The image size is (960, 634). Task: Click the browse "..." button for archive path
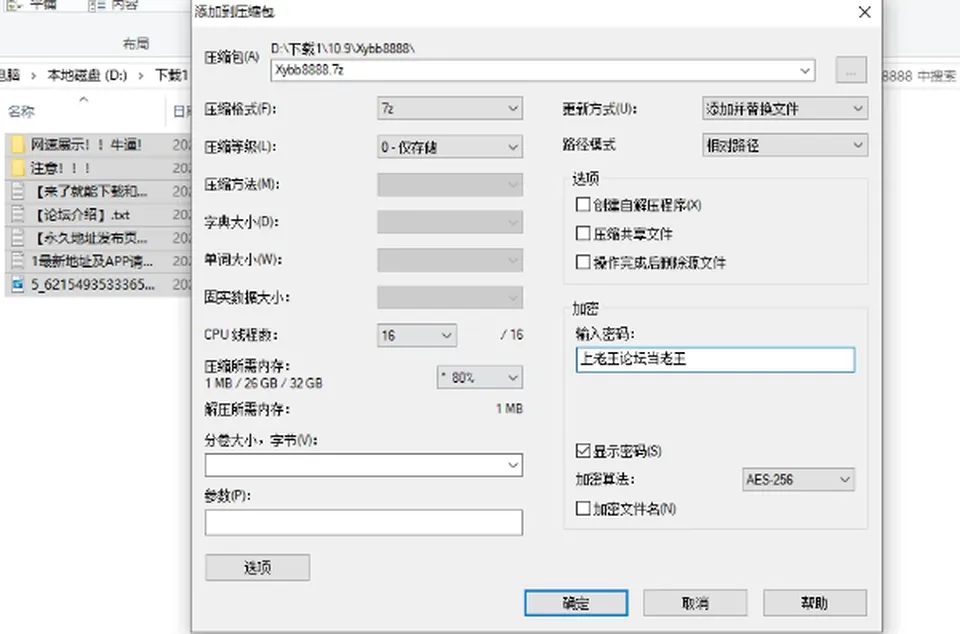coord(851,70)
